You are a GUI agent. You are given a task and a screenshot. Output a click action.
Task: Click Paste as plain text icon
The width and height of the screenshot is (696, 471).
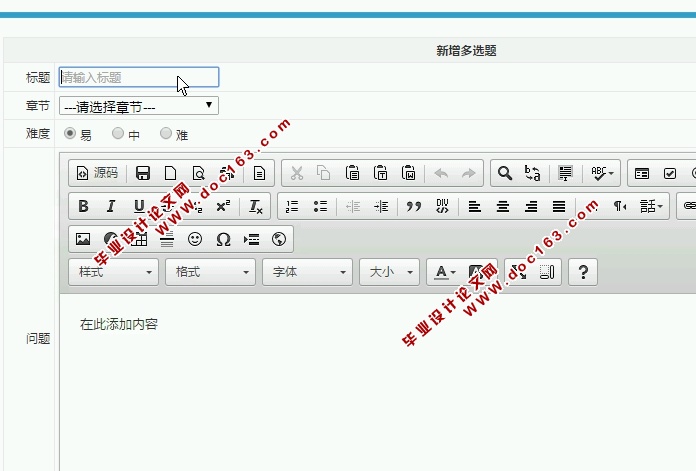click(380, 173)
